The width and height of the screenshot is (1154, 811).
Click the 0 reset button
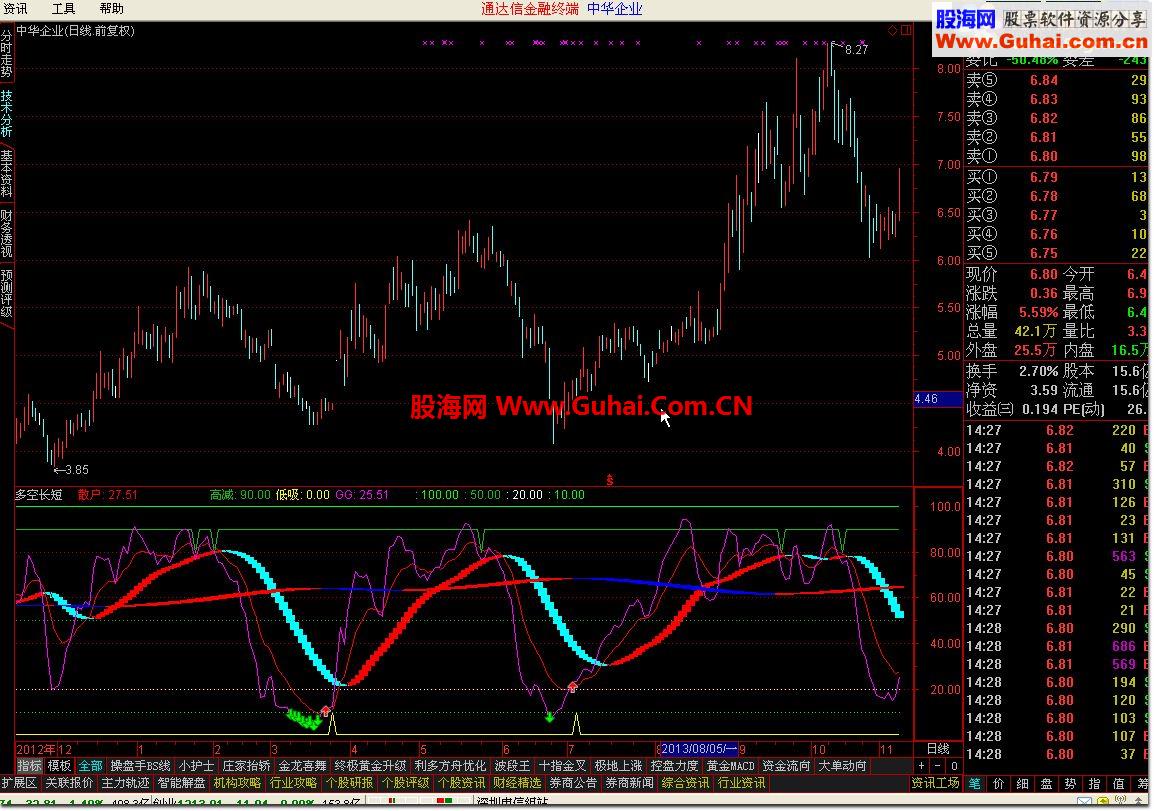[954, 766]
